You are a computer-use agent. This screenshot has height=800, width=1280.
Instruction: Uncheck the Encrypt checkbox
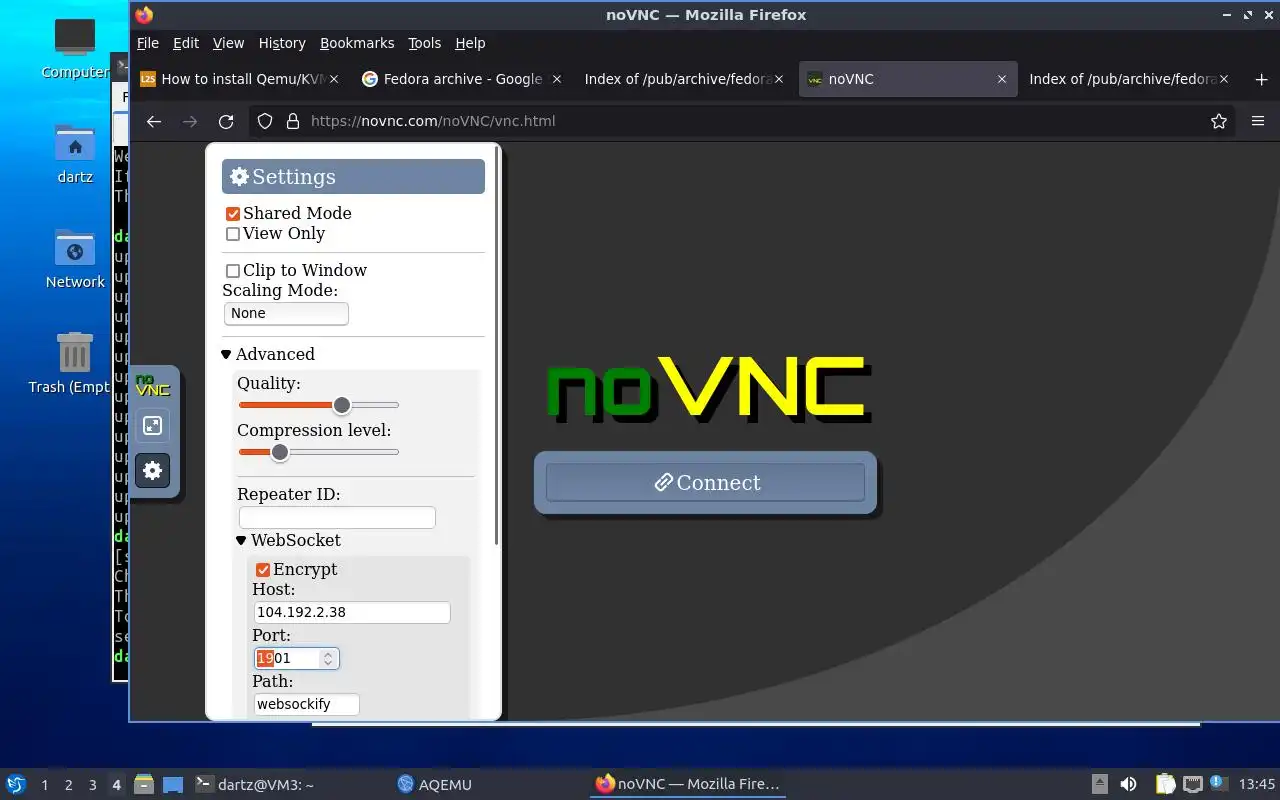tap(263, 570)
